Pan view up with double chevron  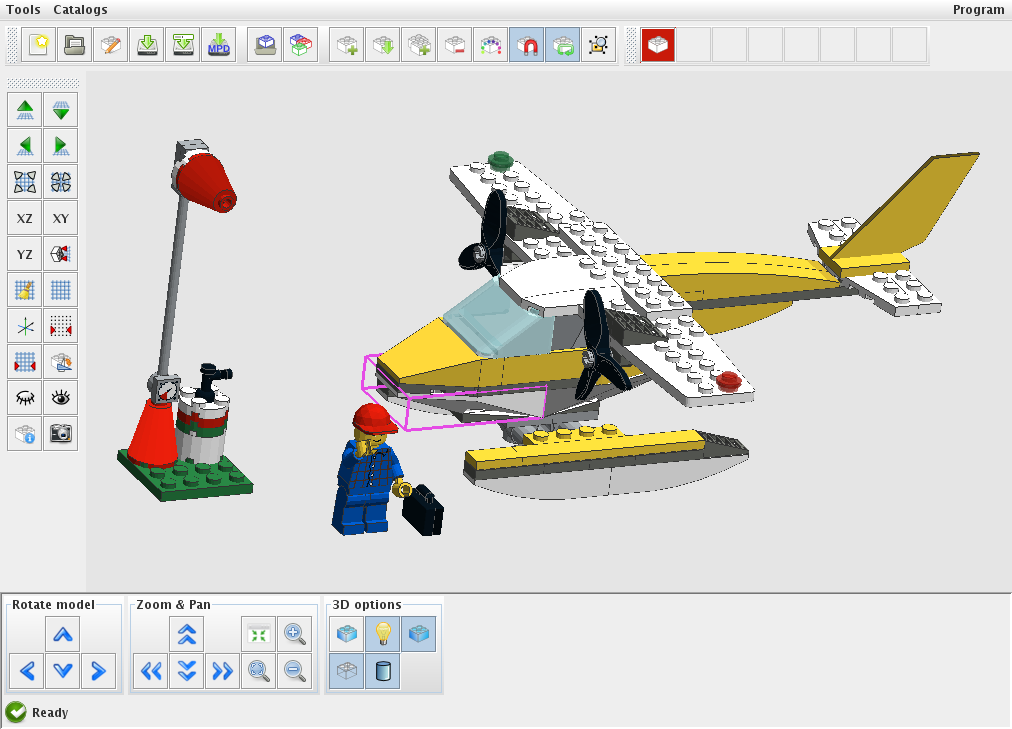pyautogui.click(x=187, y=635)
